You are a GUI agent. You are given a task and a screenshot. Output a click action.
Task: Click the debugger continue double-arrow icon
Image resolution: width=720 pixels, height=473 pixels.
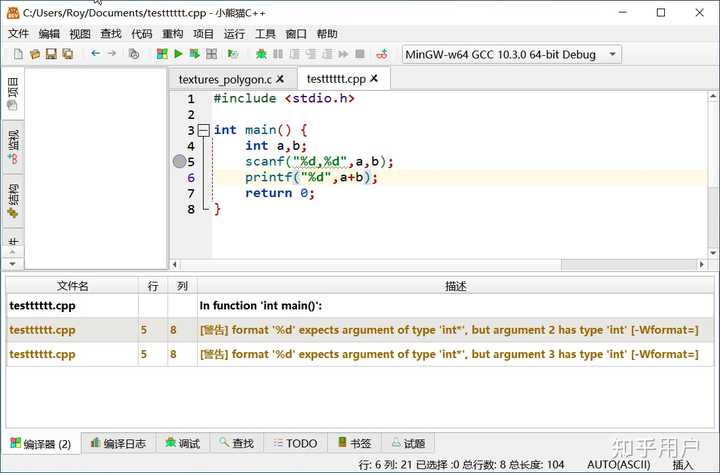343,54
